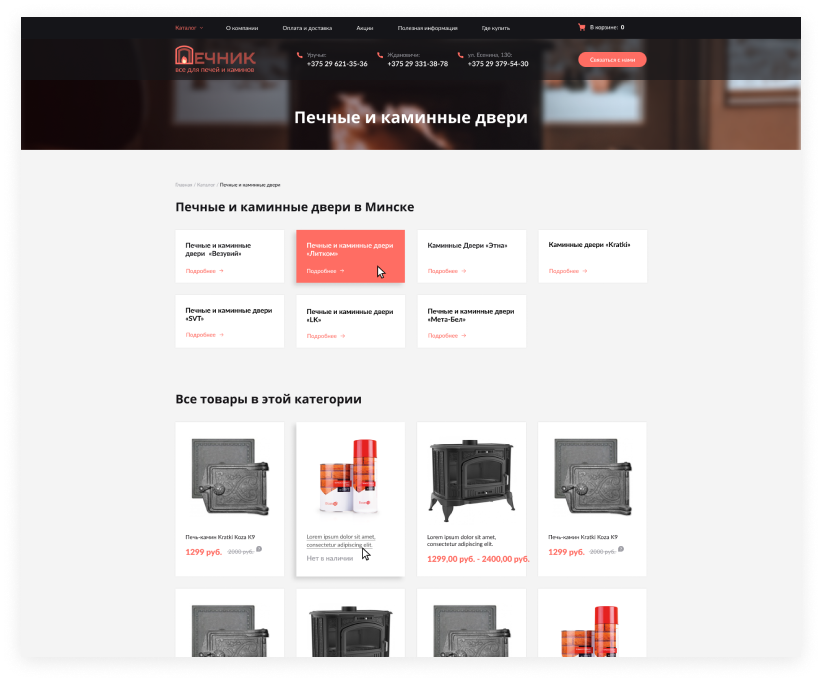Click arrow icon in «Kratki» doors card
Screen dimensions: 822x682
click(x=584, y=271)
